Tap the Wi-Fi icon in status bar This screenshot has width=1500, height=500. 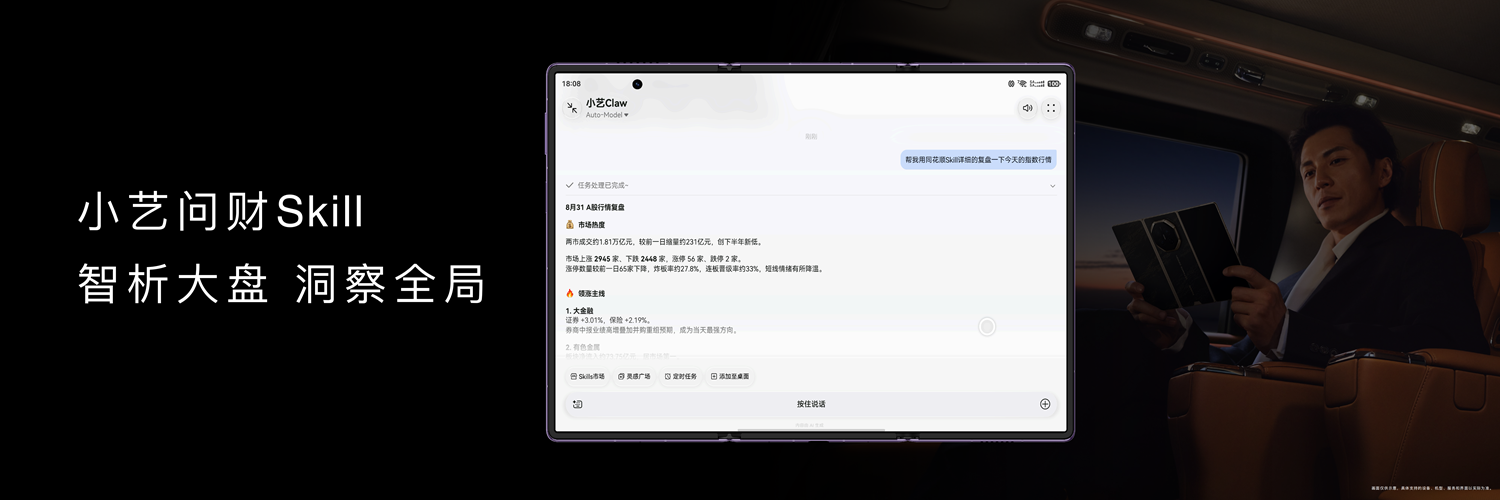[x=1023, y=84]
